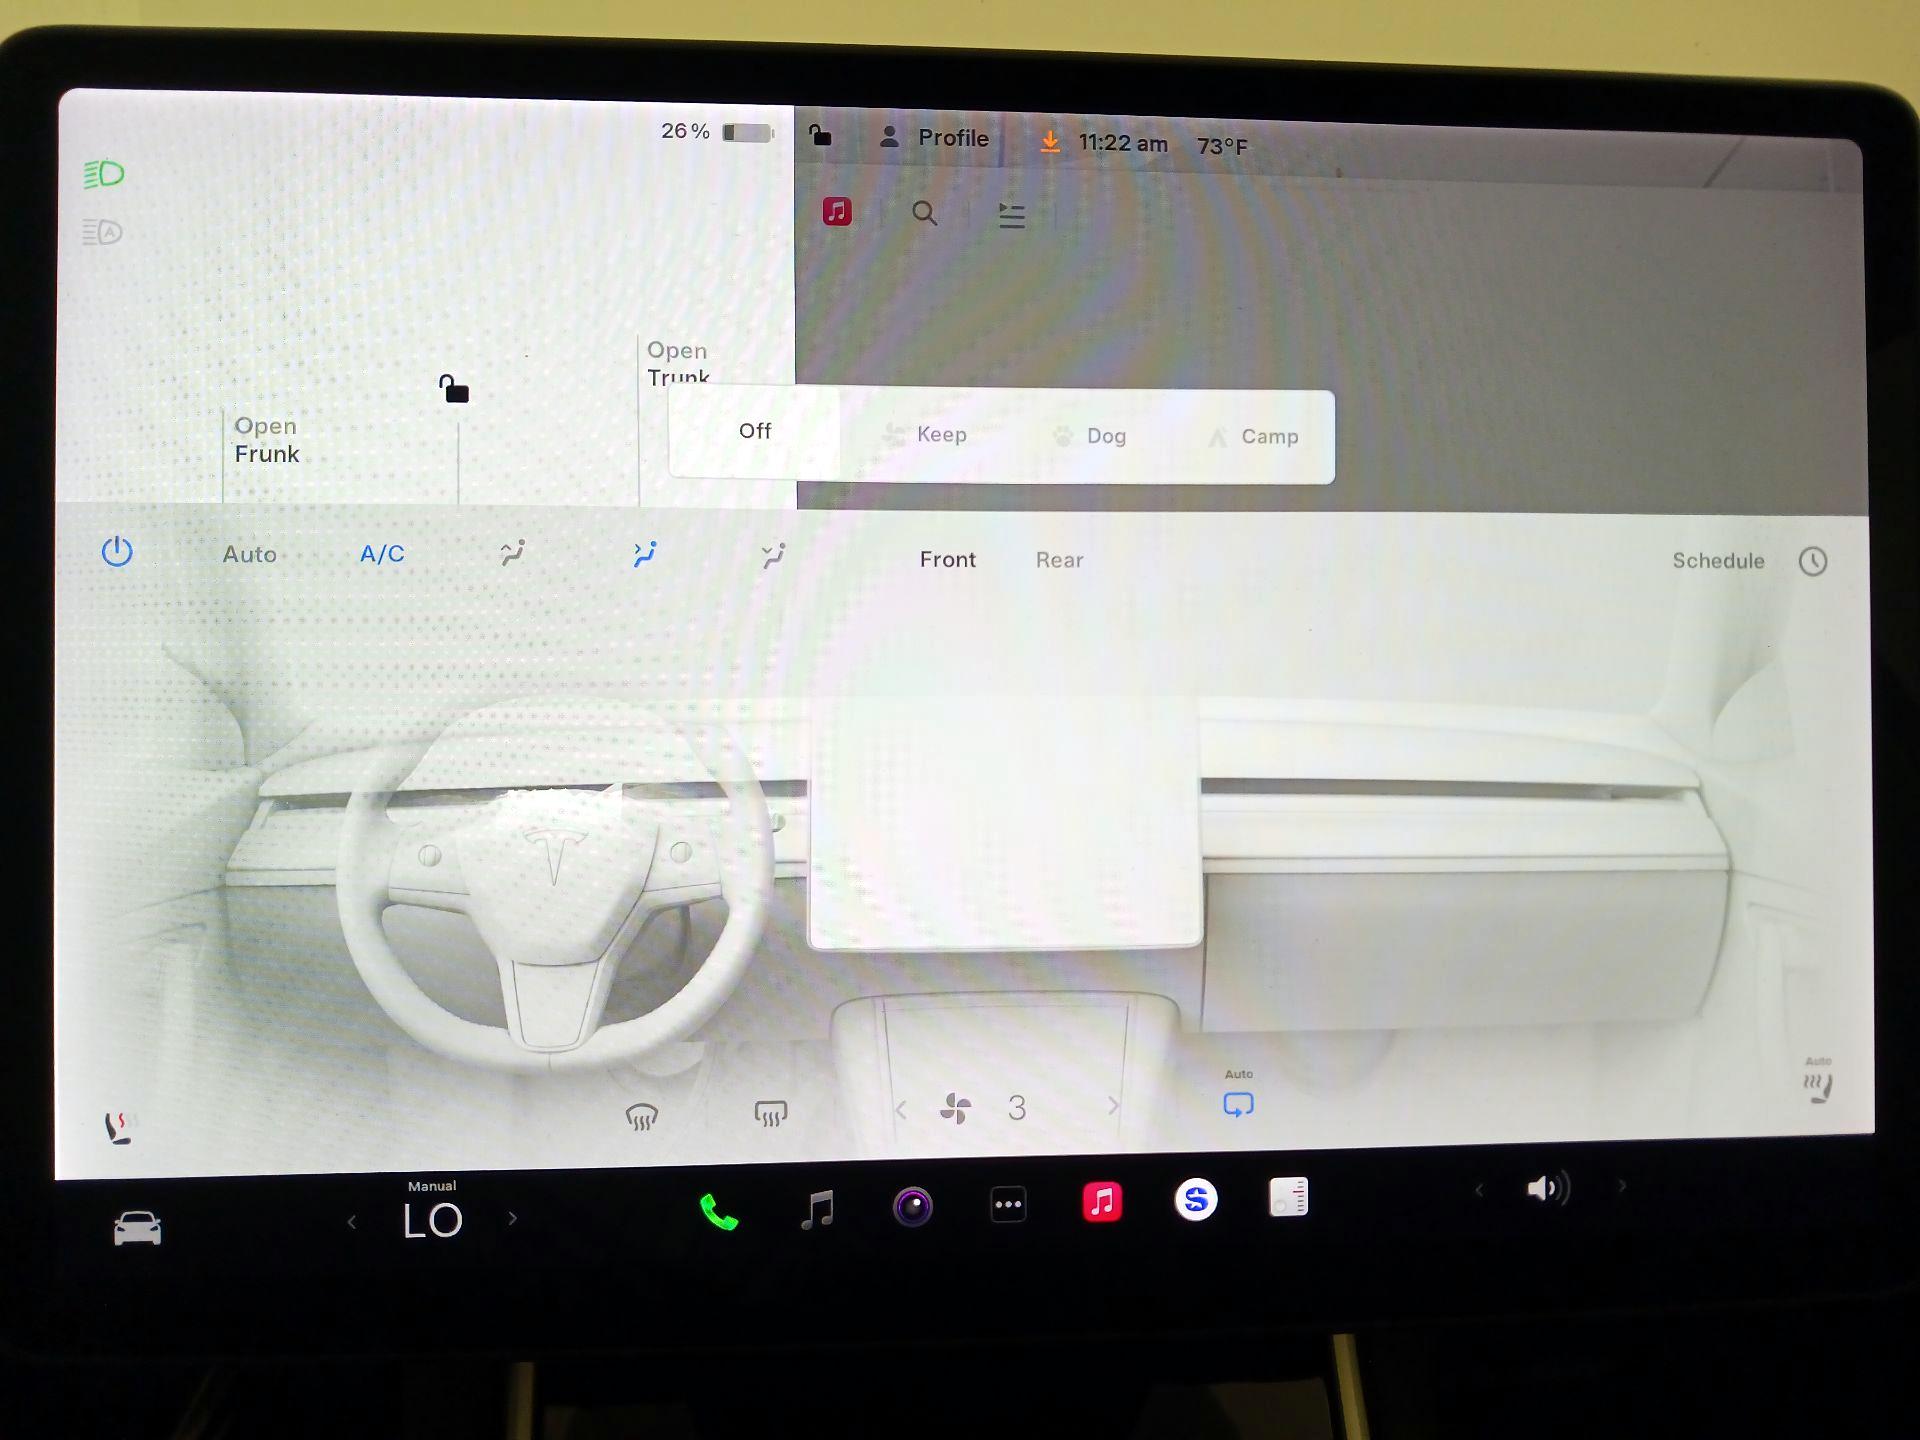
Task: Increase fan speed with right arrow
Action: point(1113,1106)
